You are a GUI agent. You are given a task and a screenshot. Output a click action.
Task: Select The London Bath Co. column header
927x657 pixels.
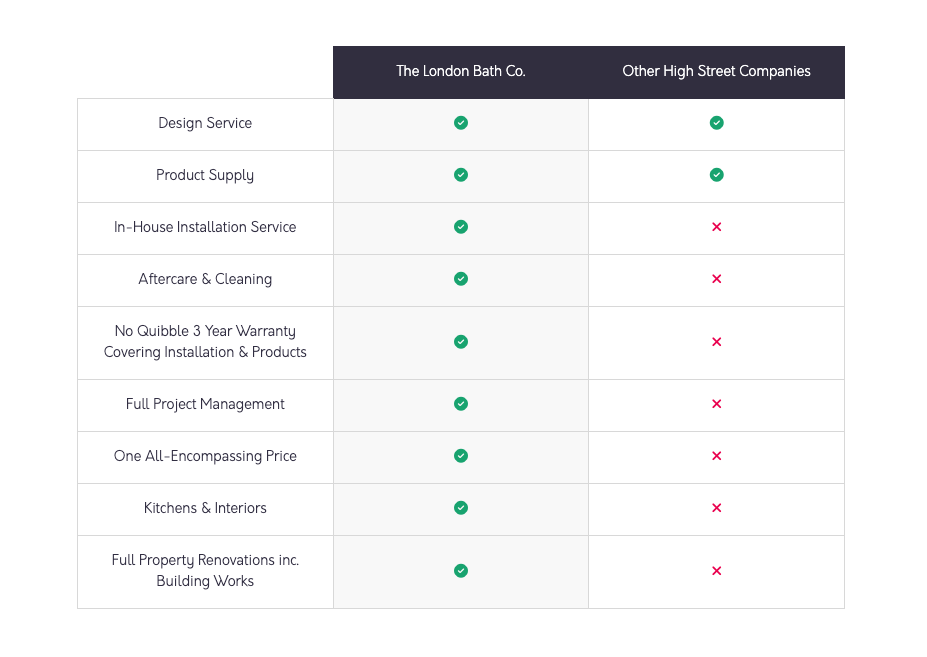pos(461,71)
